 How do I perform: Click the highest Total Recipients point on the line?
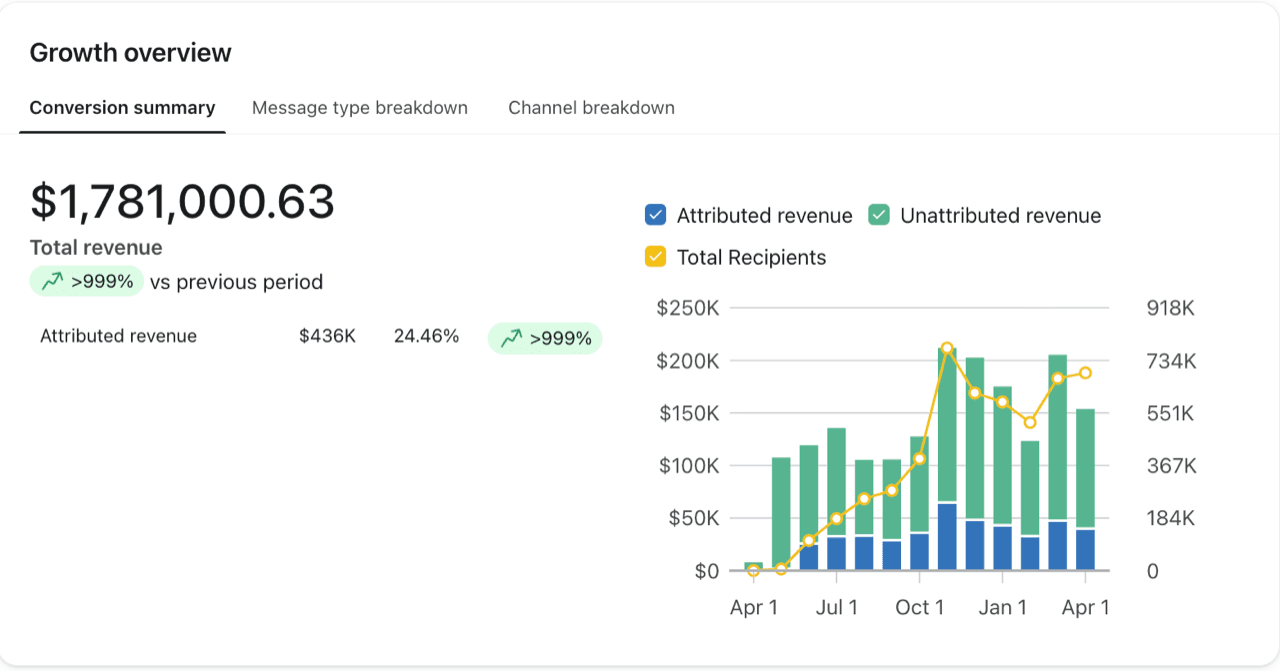coord(947,348)
